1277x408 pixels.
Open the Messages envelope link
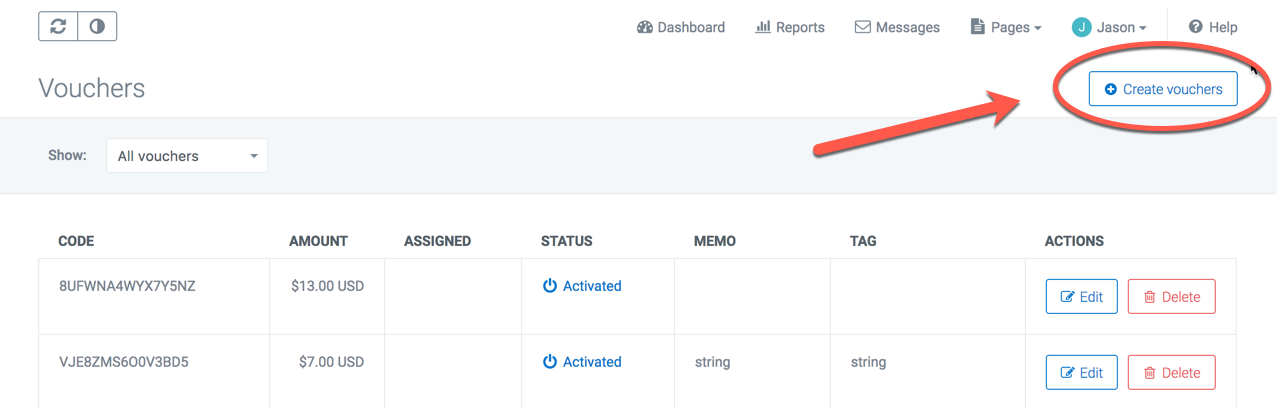pos(897,27)
